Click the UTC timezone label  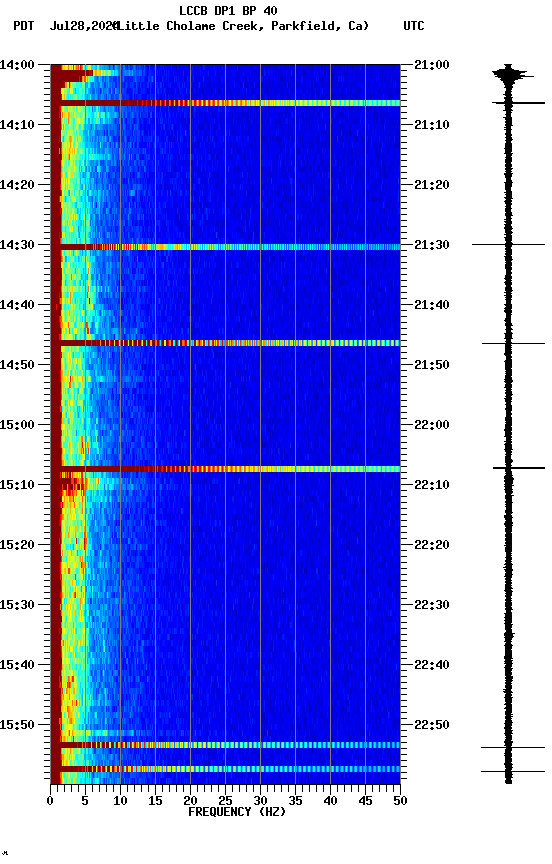click(x=414, y=26)
